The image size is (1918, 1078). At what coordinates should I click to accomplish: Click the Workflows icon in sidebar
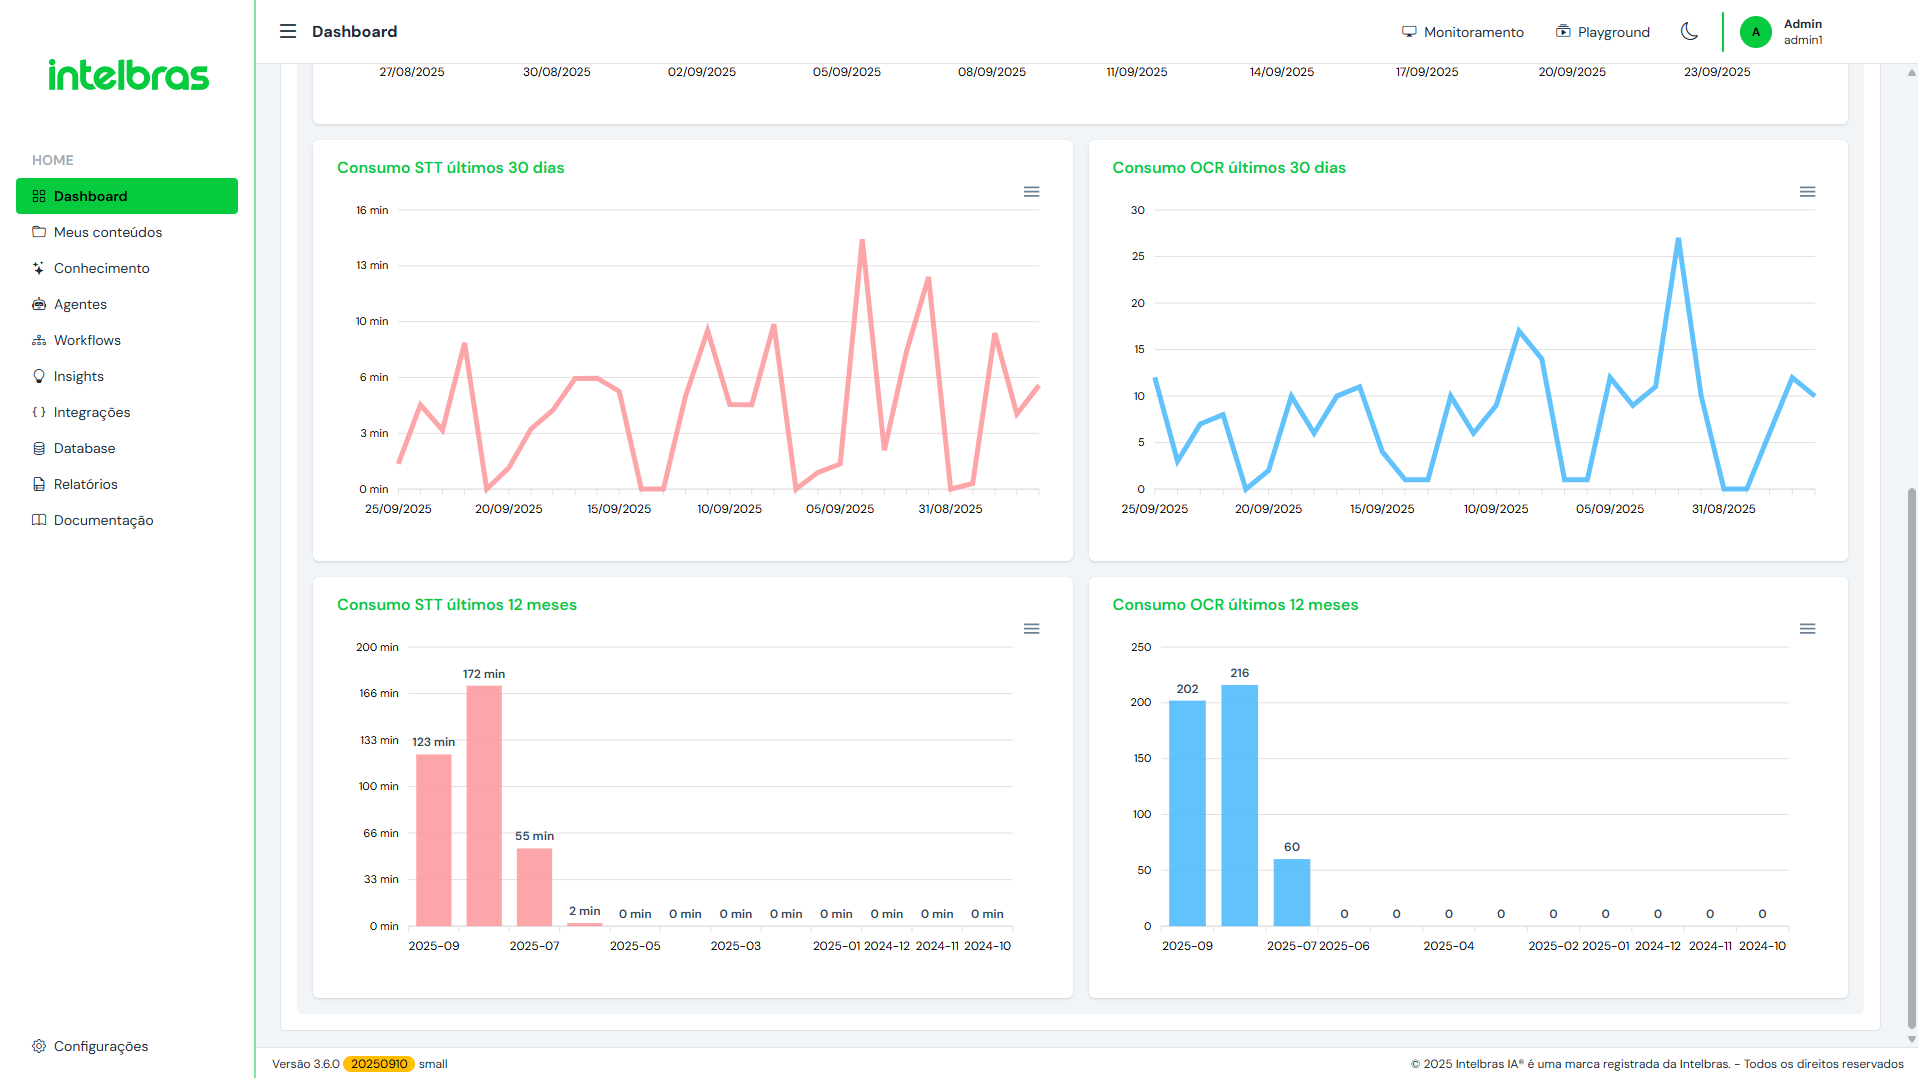click(x=39, y=340)
